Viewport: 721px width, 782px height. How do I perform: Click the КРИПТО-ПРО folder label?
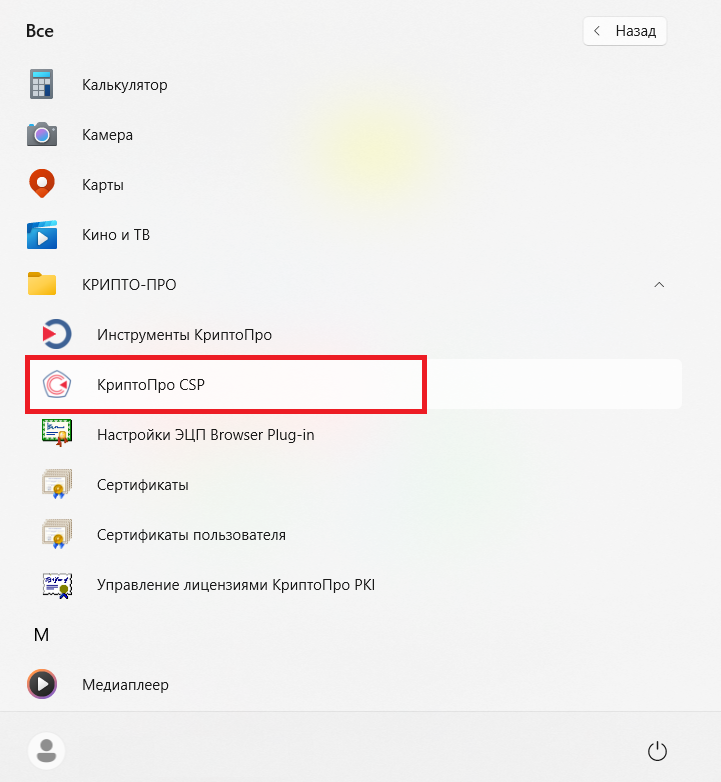click(x=129, y=285)
